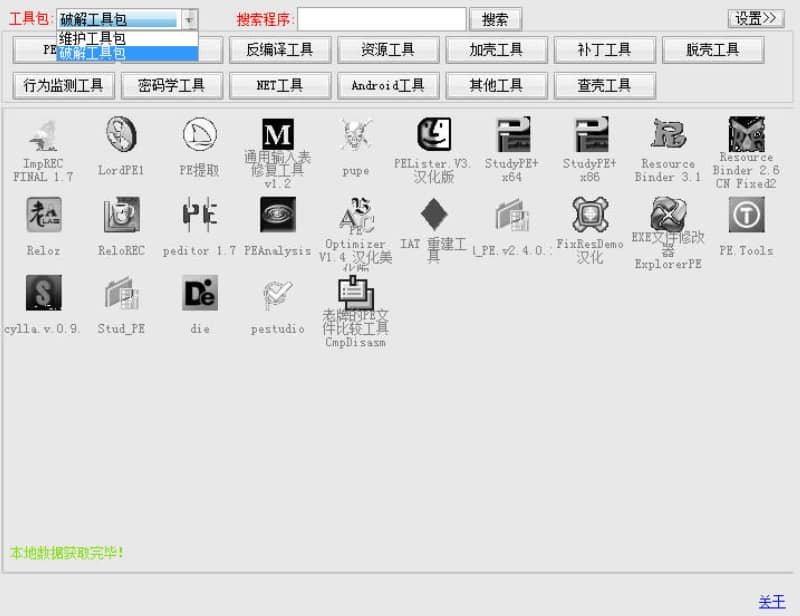The width and height of the screenshot is (800, 616).
Task: Switch to 反编译工具 category
Action: 280,50
